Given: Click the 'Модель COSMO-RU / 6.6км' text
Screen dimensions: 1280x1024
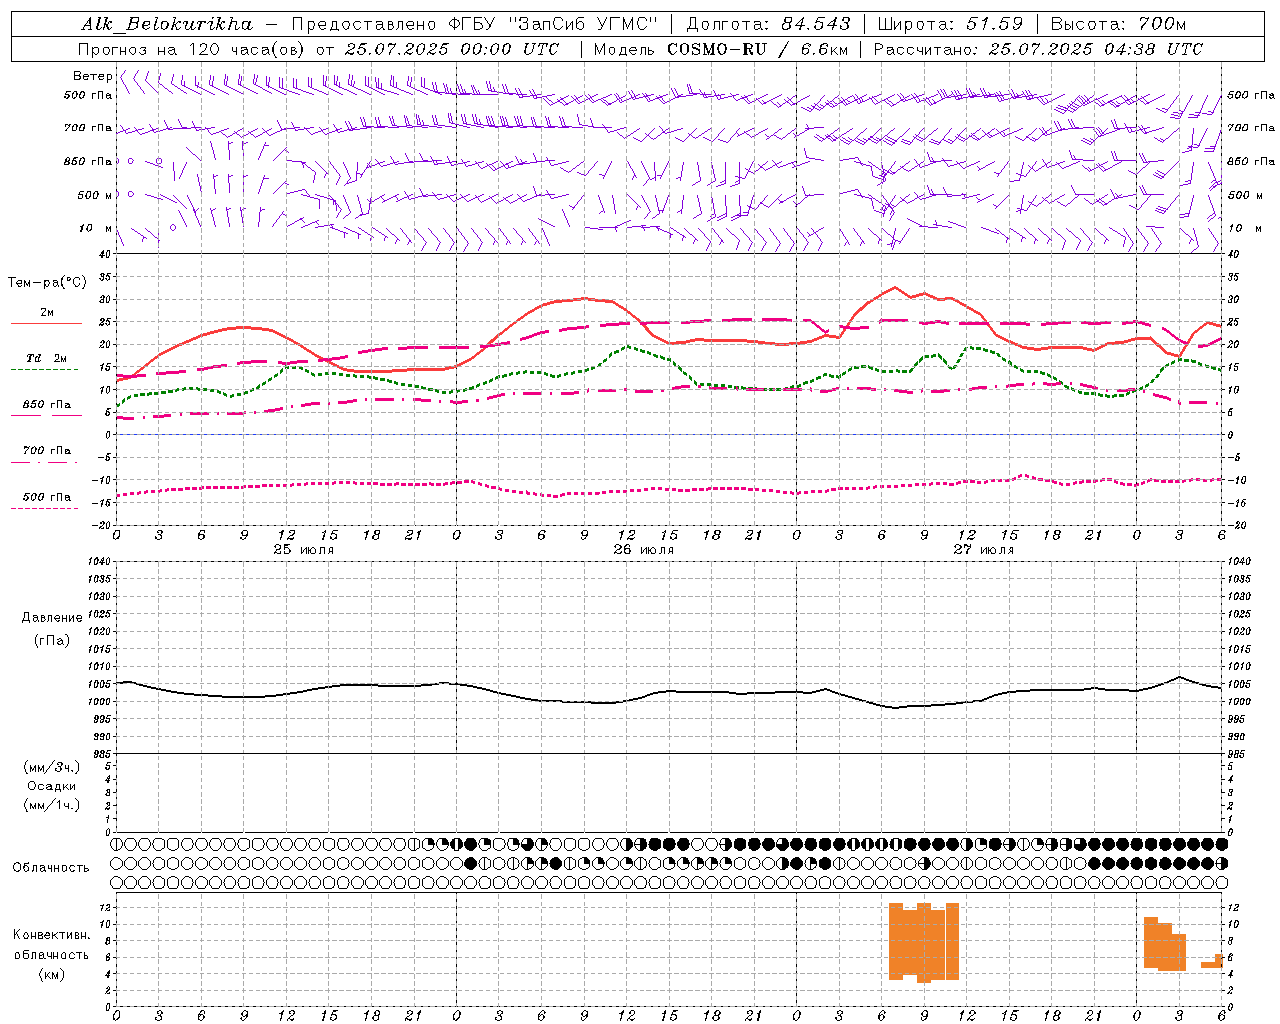Looking at the screenshot, I should 722,49.
